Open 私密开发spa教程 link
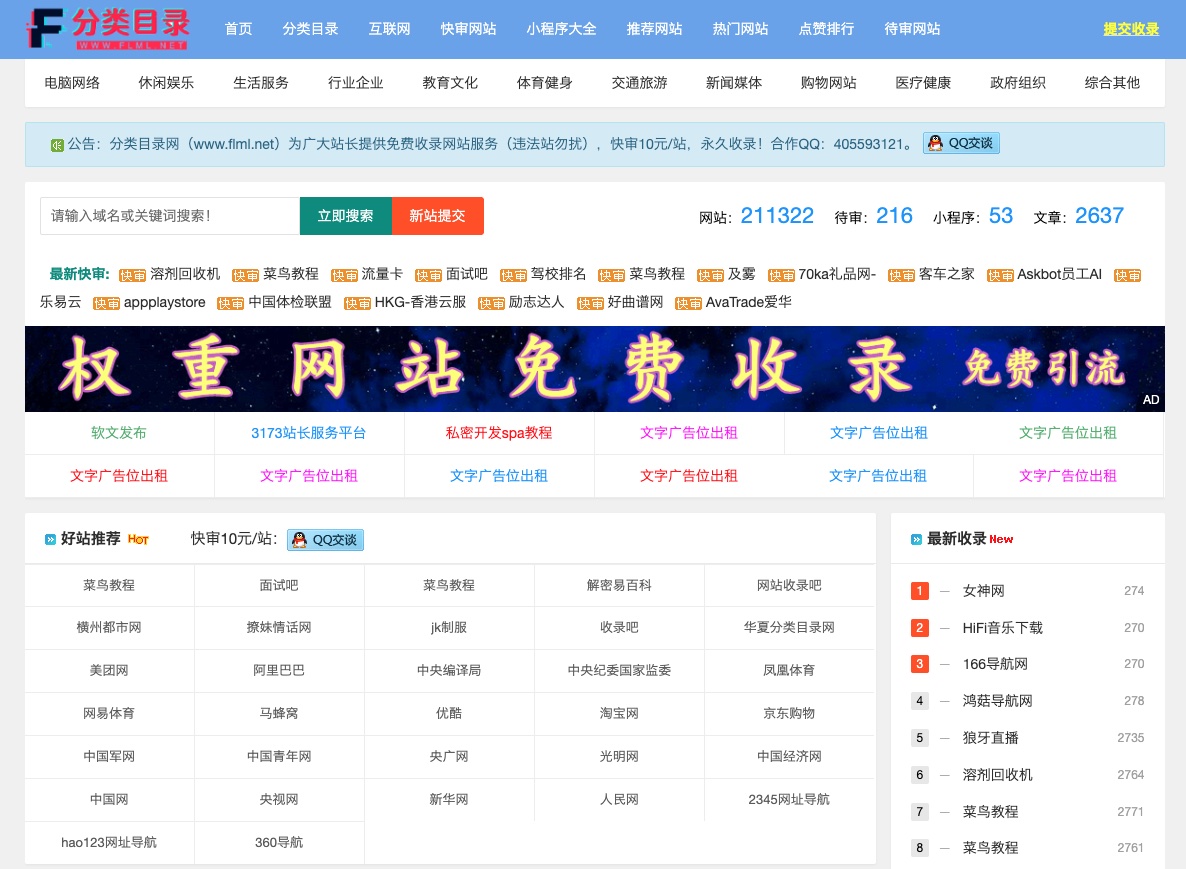1186x869 pixels. (x=498, y=433)
